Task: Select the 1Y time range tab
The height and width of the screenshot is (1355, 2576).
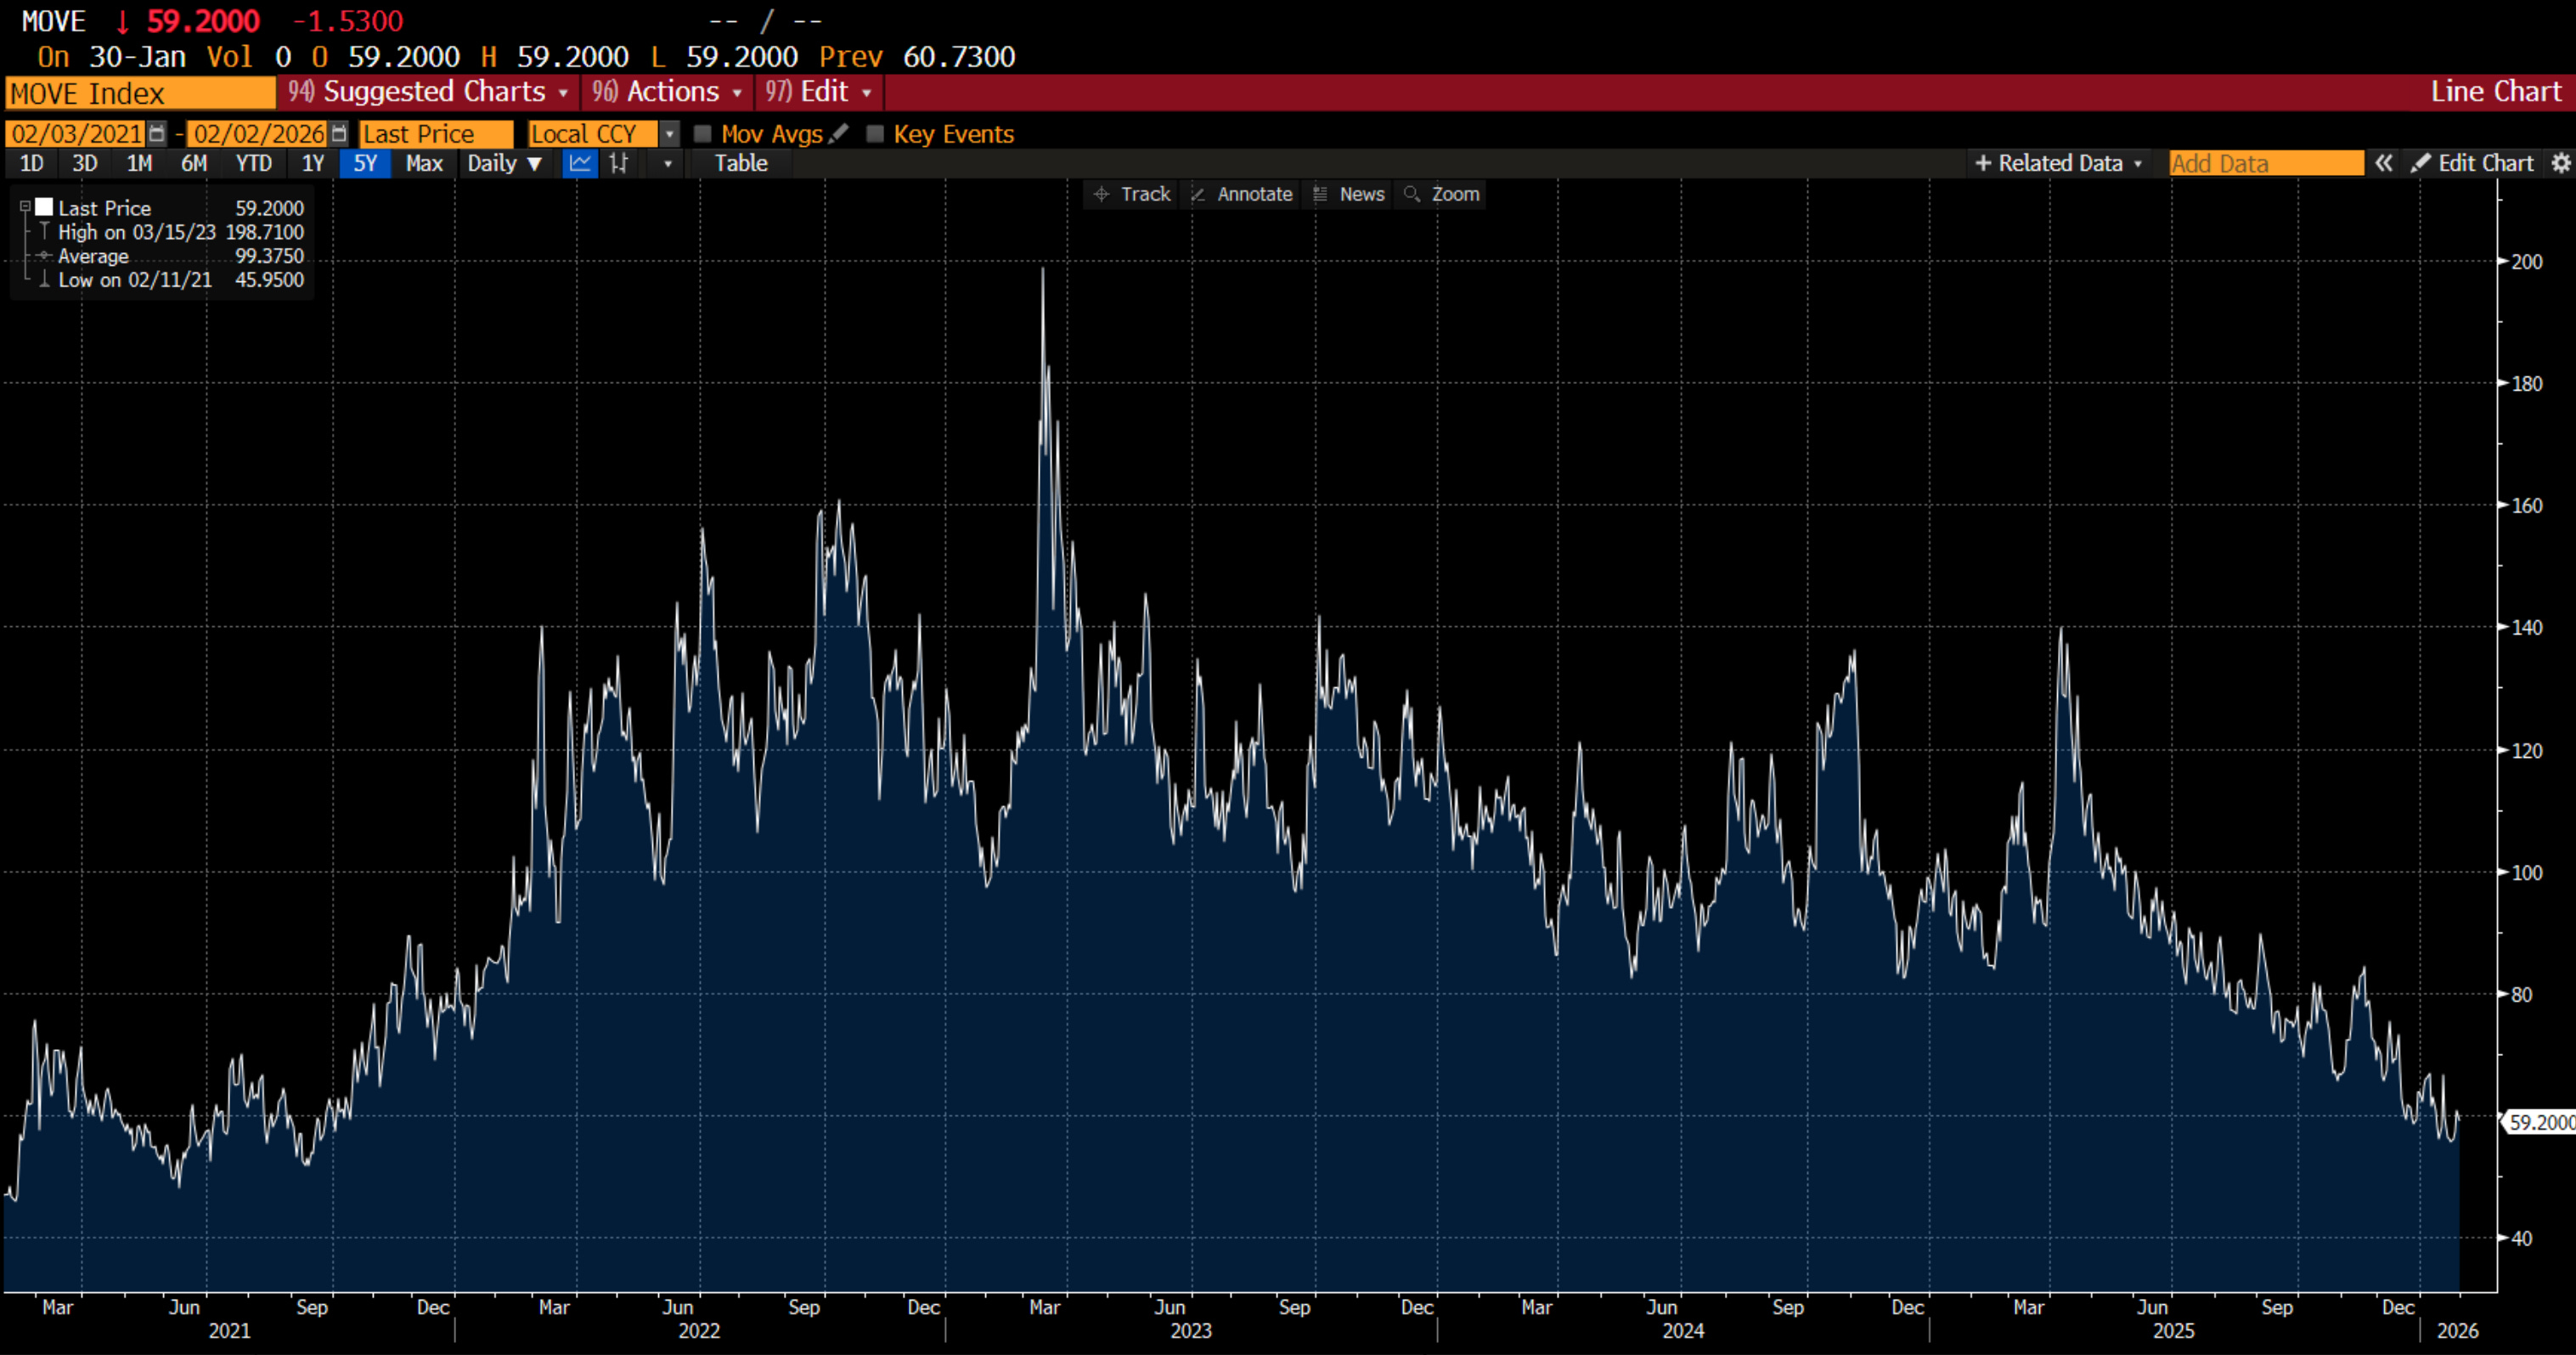Action: click(313, 163)
